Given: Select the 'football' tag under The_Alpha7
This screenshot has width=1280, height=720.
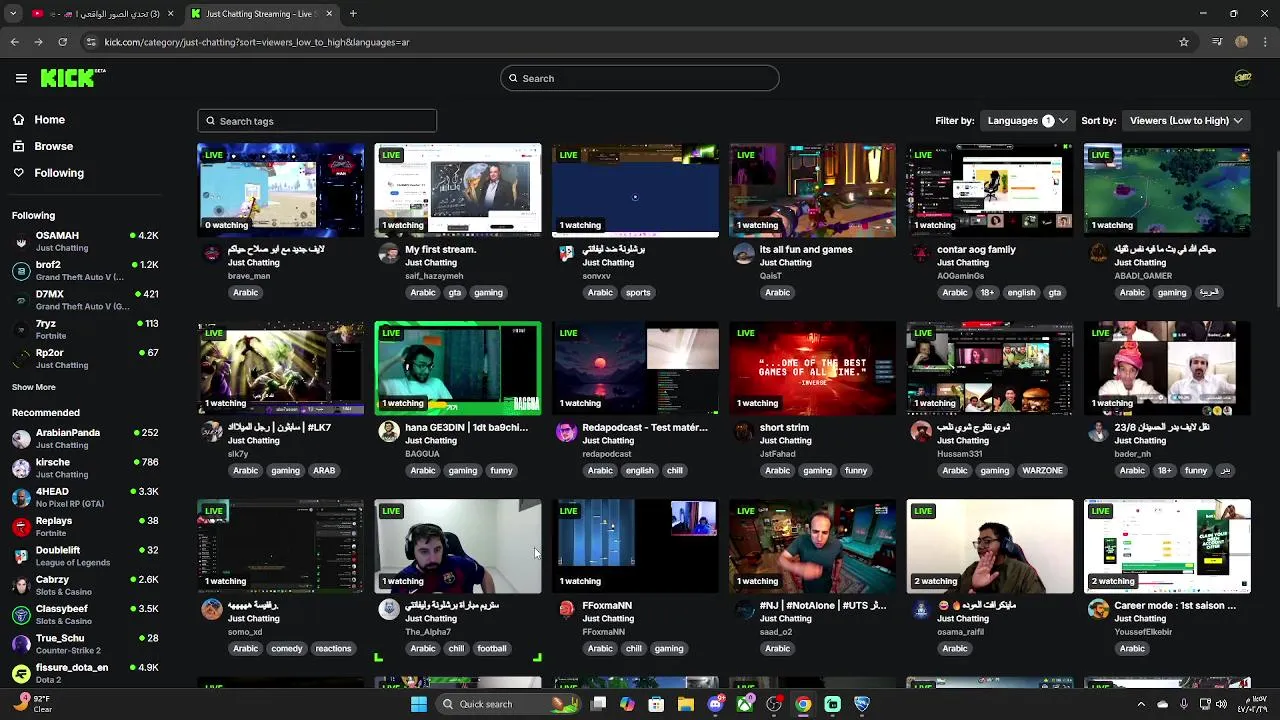Looking at the screenshot, I should (492, 649).
